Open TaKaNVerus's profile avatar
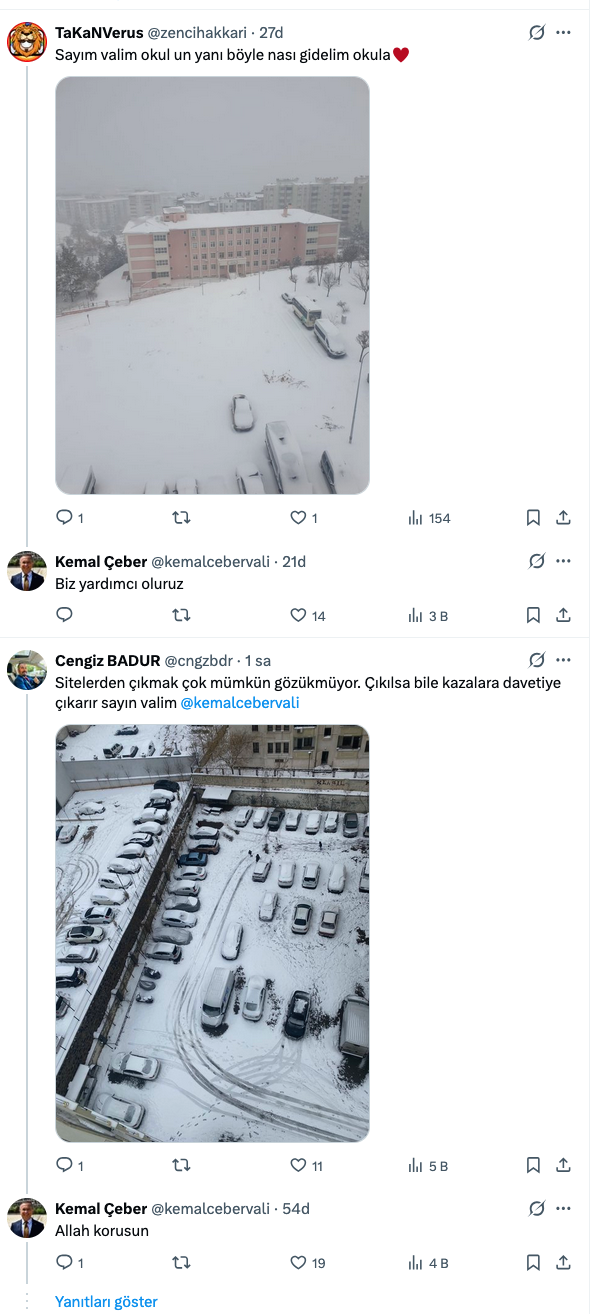This screenshot has width=606, height=1314. [x=27, y=42]
